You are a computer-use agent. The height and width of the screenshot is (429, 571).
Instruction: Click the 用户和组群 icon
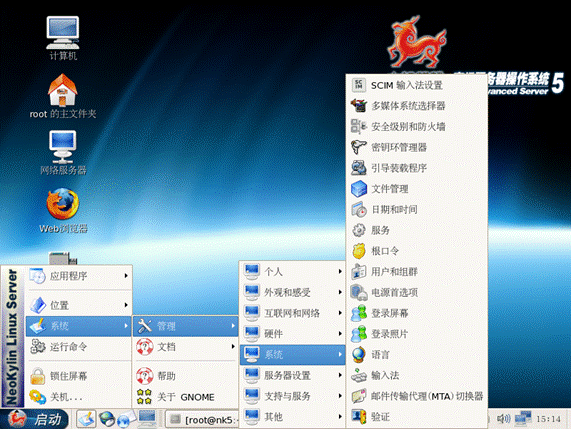359,272
